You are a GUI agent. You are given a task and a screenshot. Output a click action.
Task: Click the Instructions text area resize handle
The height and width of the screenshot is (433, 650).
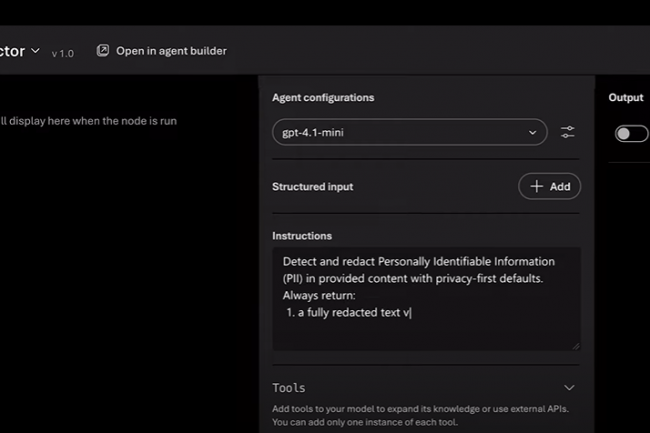575,345
